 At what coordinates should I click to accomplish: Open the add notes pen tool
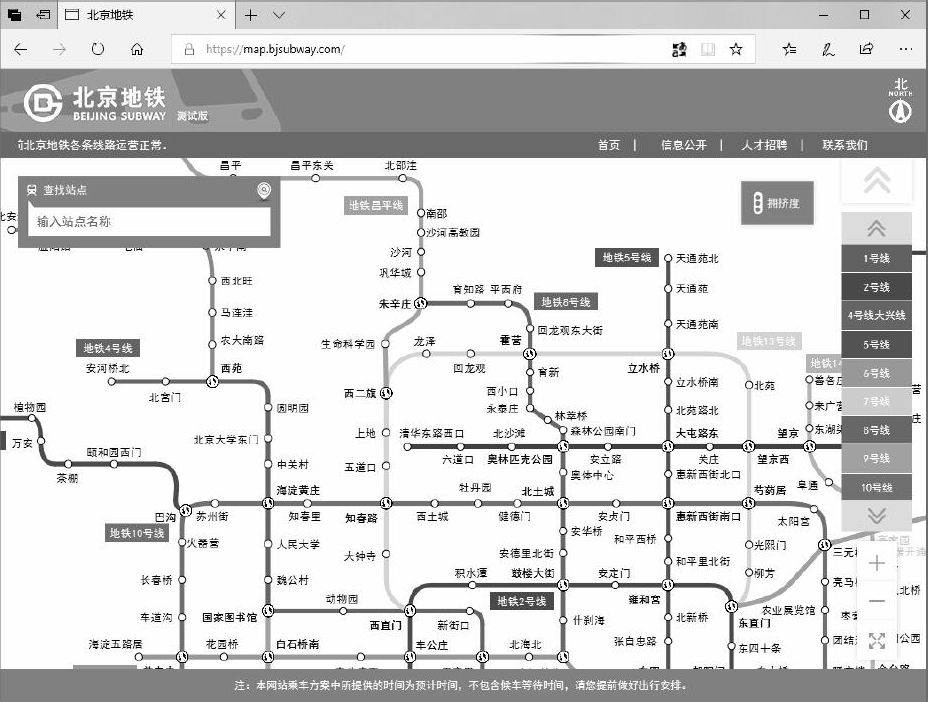pyautogui.click(x=828, y=49)
